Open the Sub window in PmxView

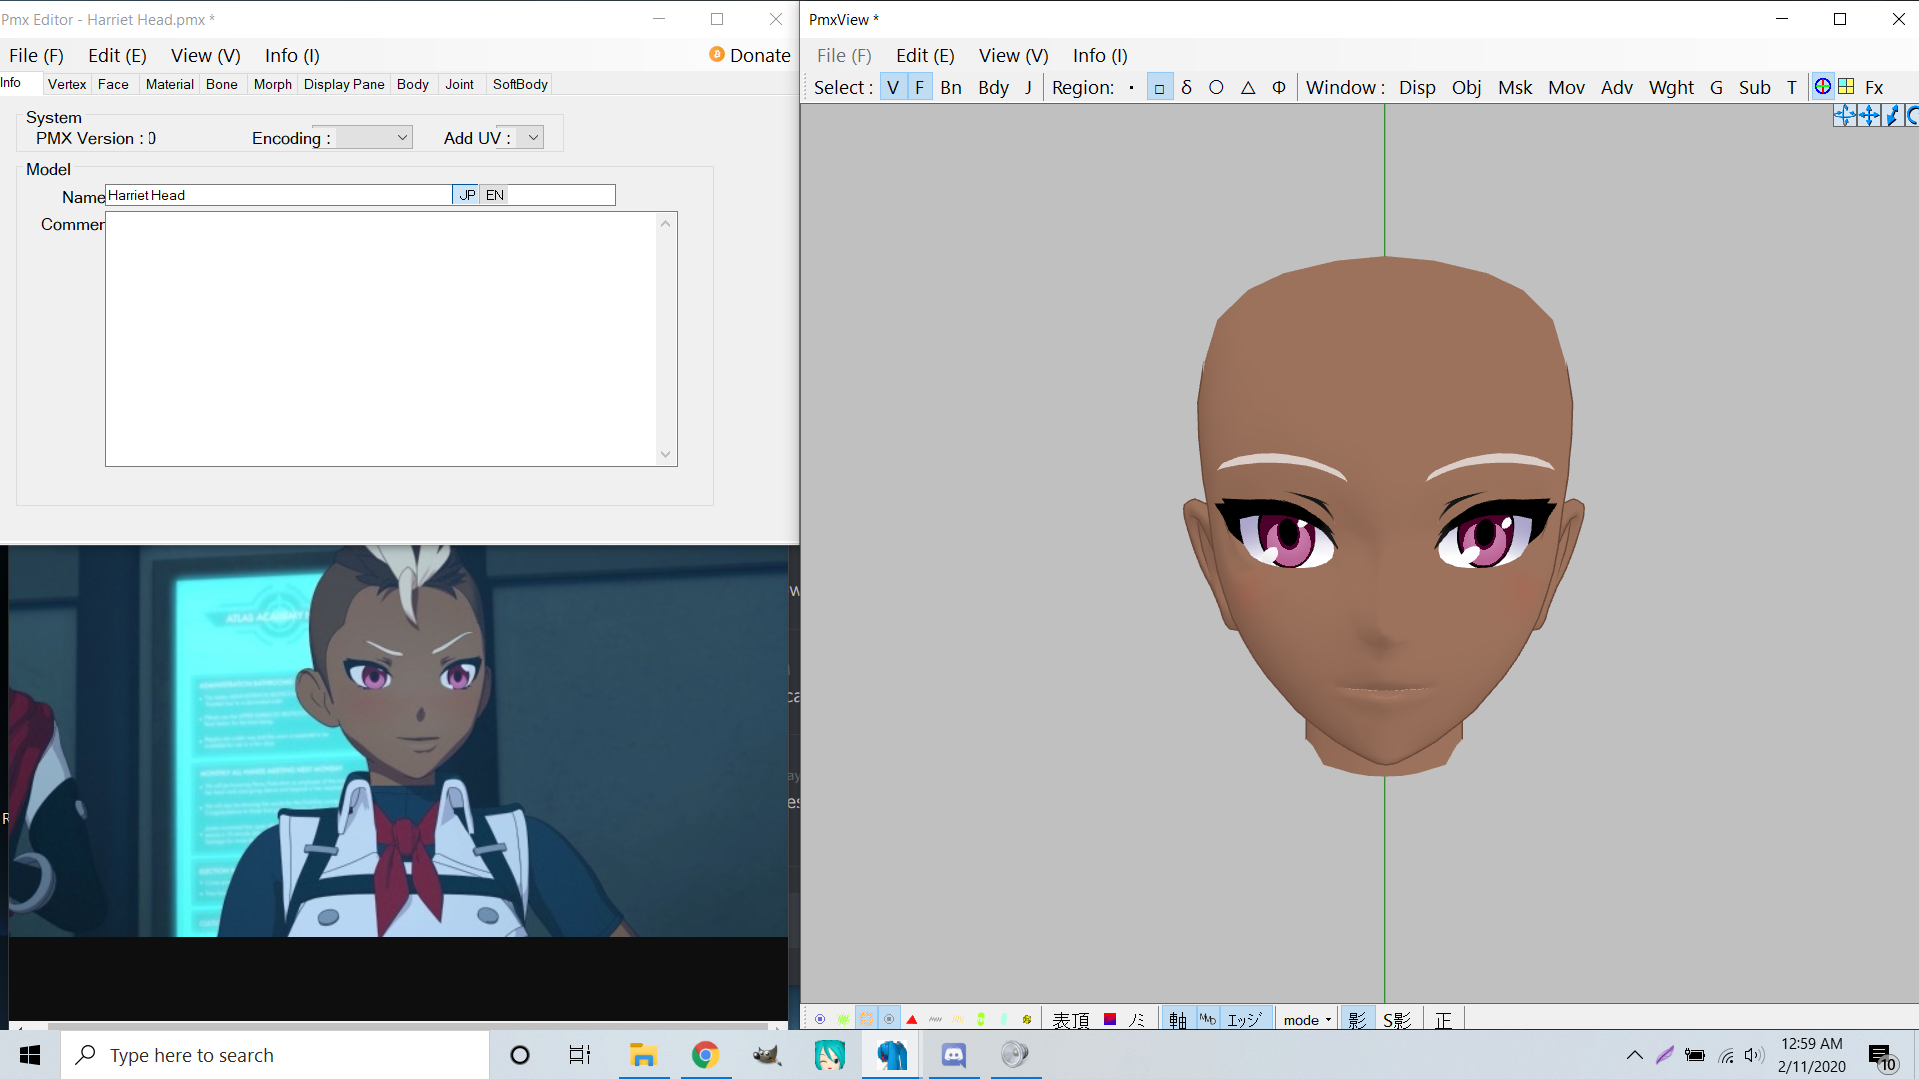(x=1754, y=87)
